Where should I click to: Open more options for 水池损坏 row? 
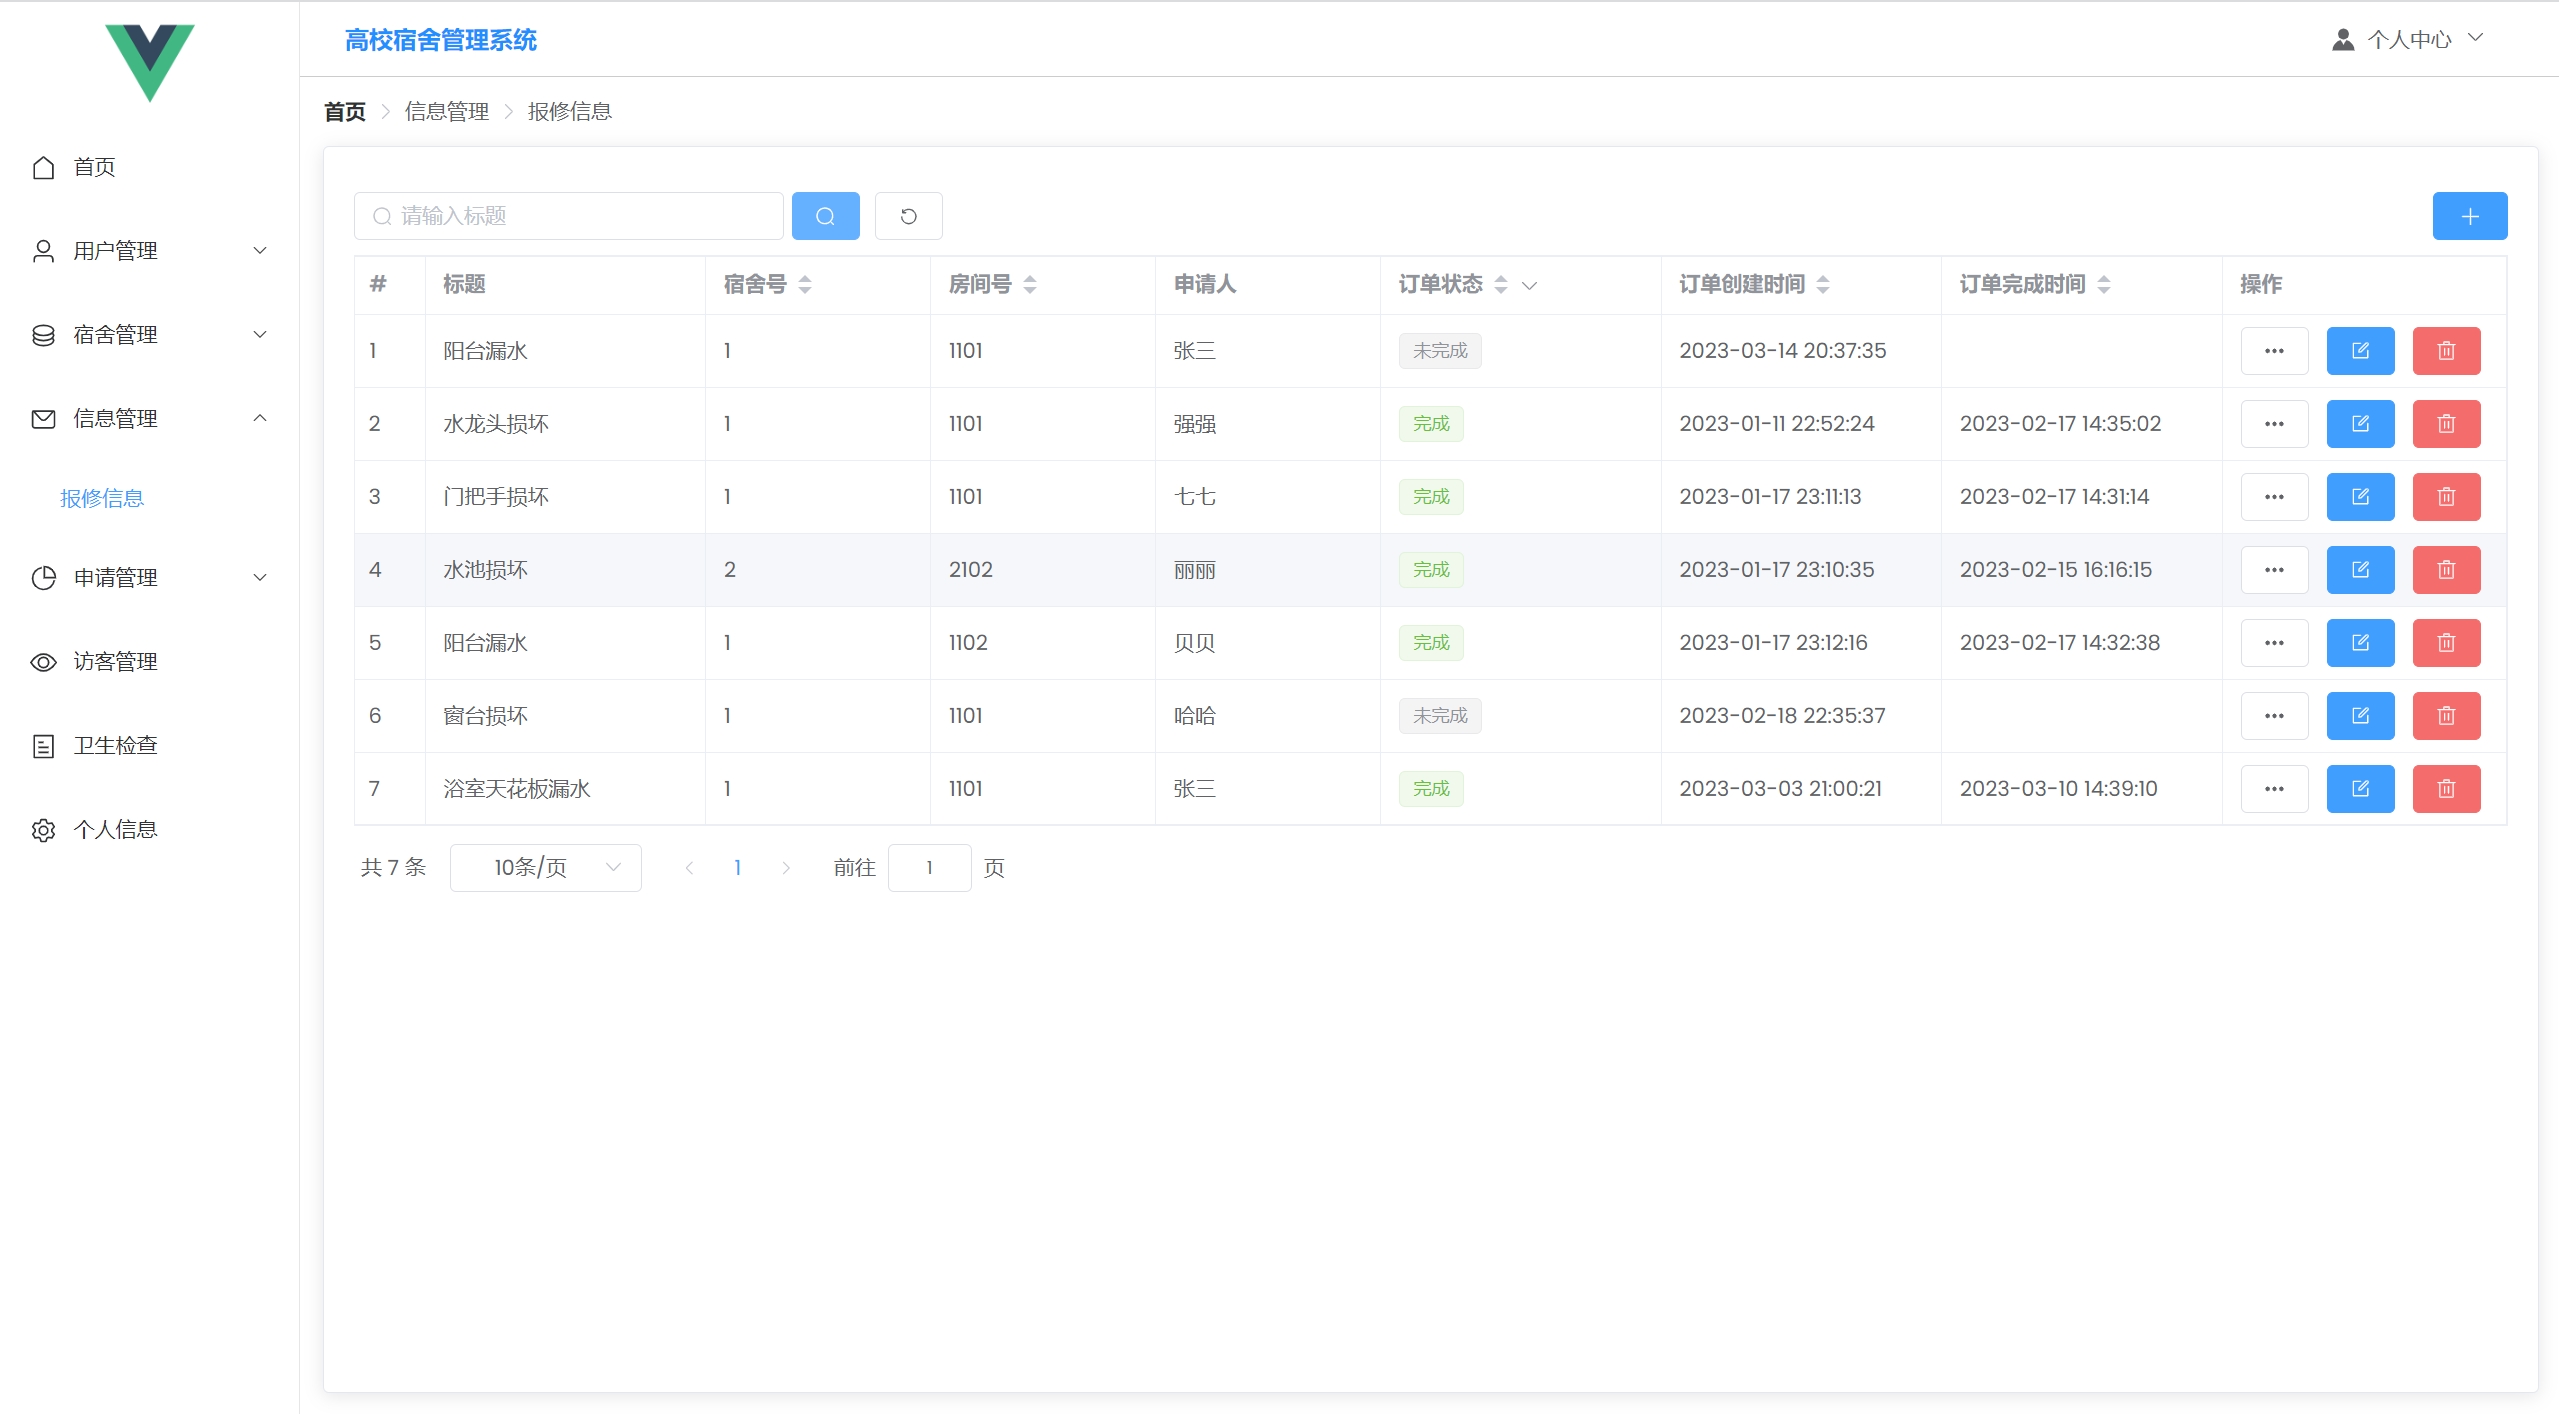pyautogui.click(x=2274, y=570)
